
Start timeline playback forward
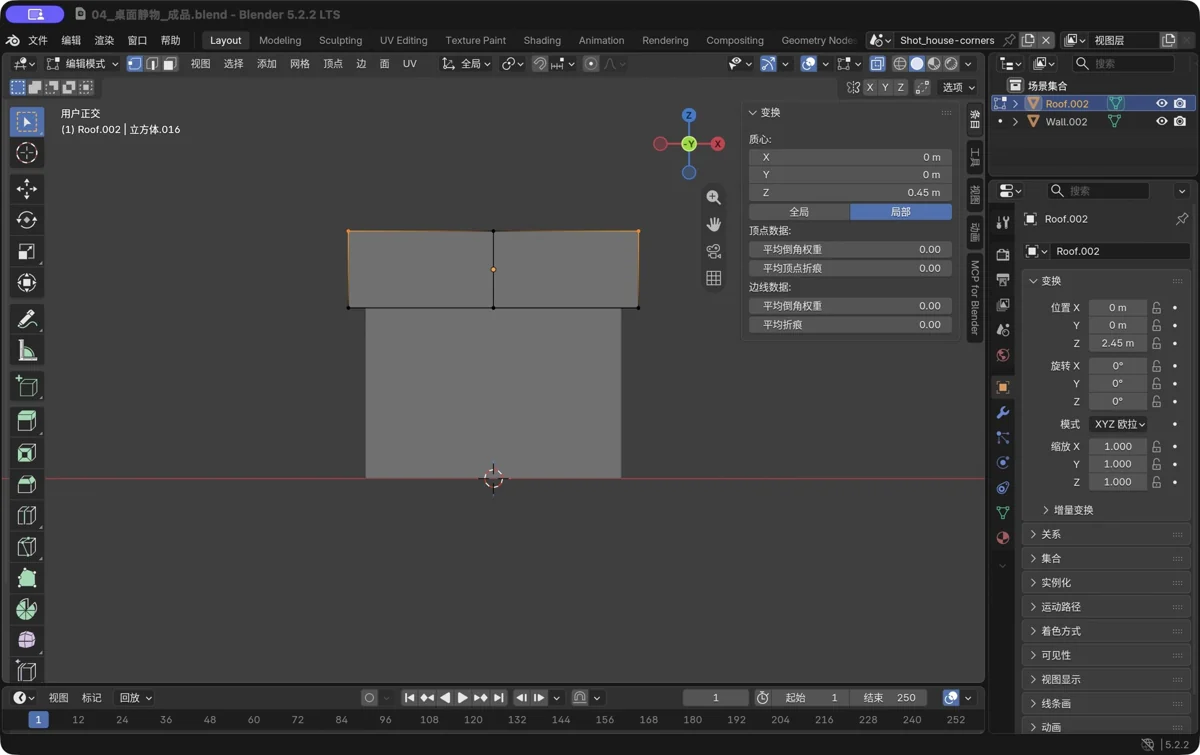pos(462,698)
